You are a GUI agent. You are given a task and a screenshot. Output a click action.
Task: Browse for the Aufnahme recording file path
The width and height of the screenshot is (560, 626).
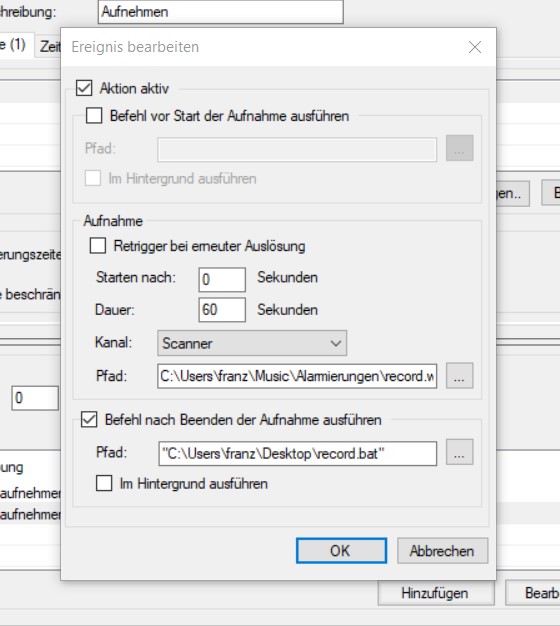point(459,376)
